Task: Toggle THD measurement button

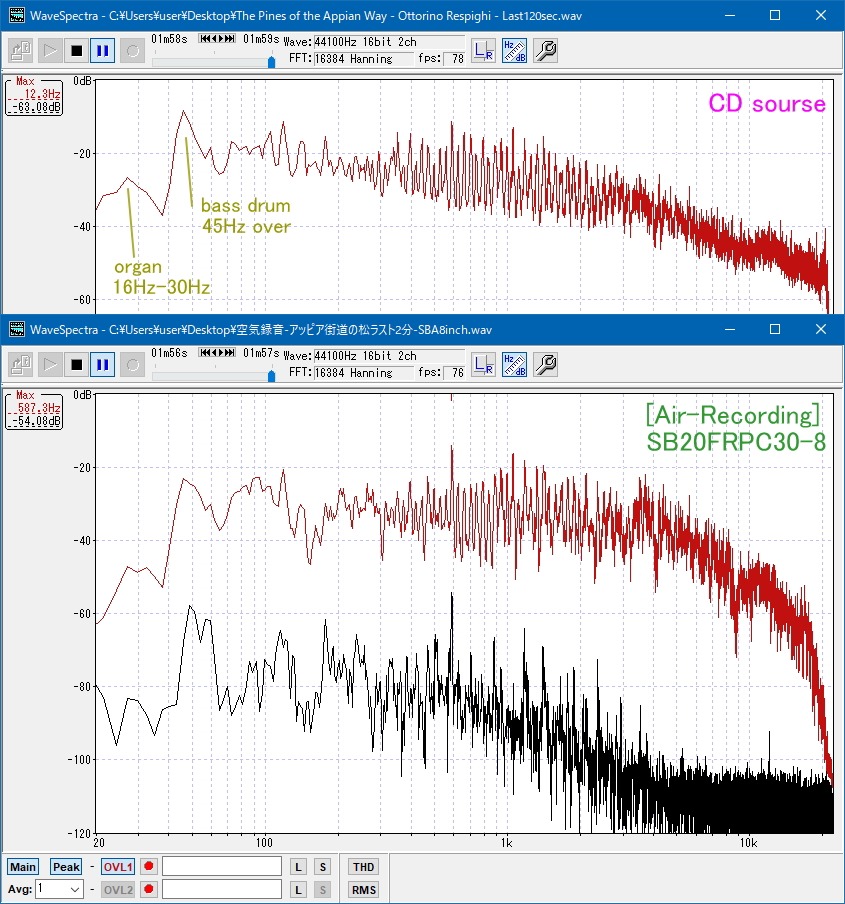Action: [x=364, y=867]
